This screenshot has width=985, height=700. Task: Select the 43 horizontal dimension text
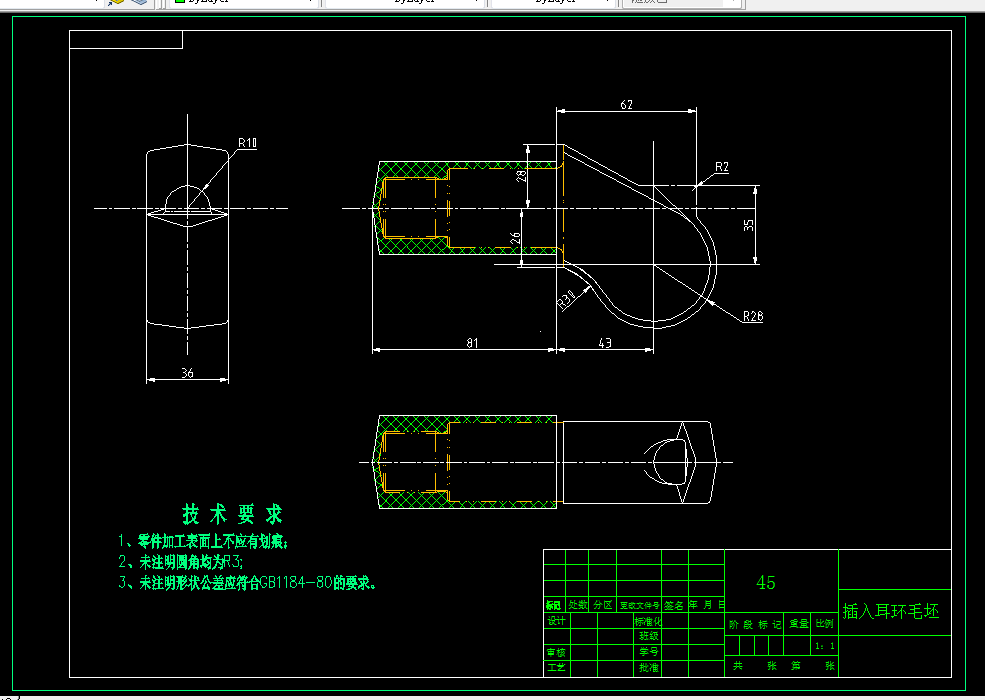604,342
